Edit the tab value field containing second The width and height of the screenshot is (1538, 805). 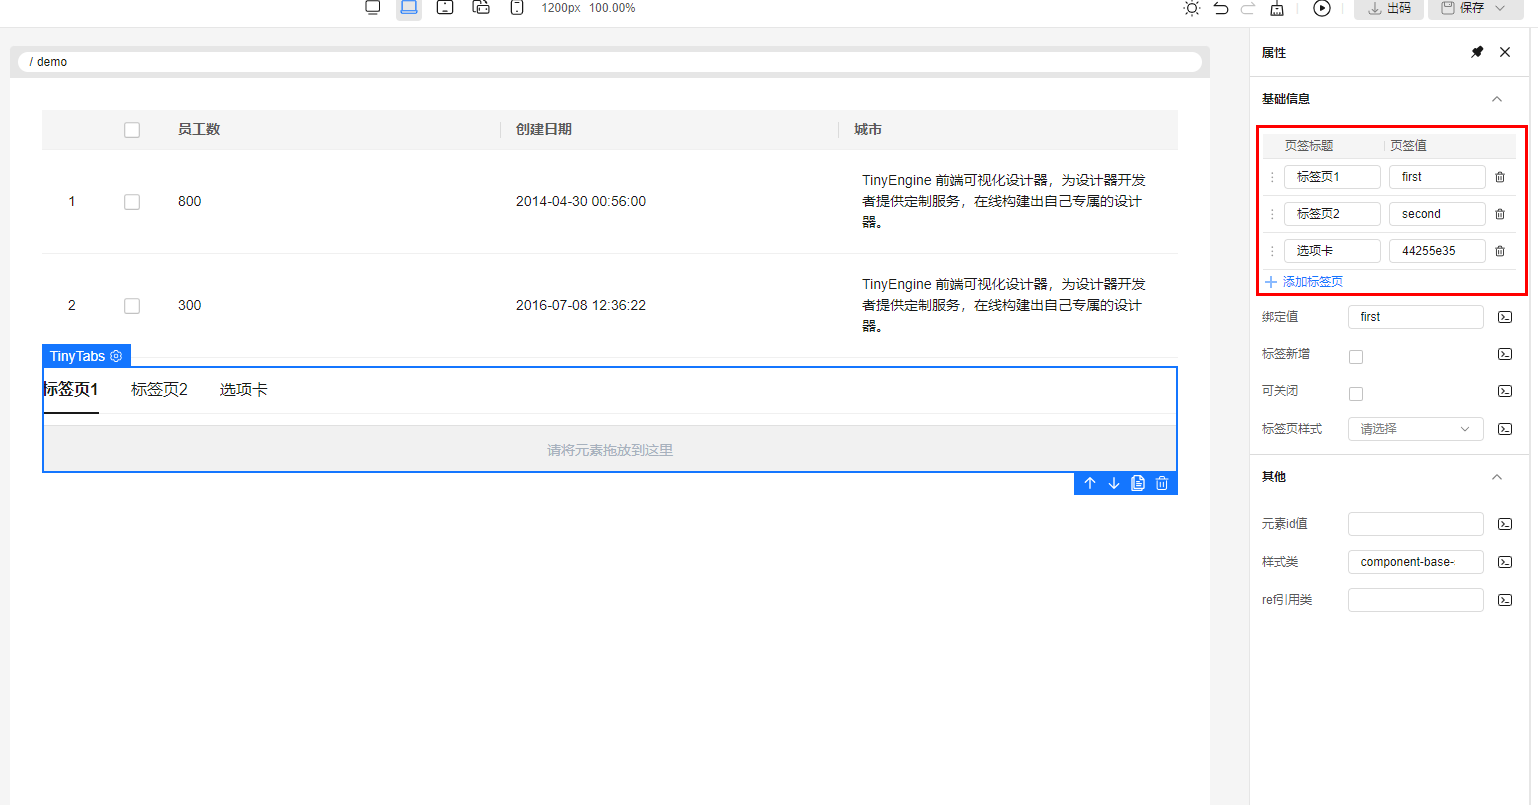tap(1437, 214)
